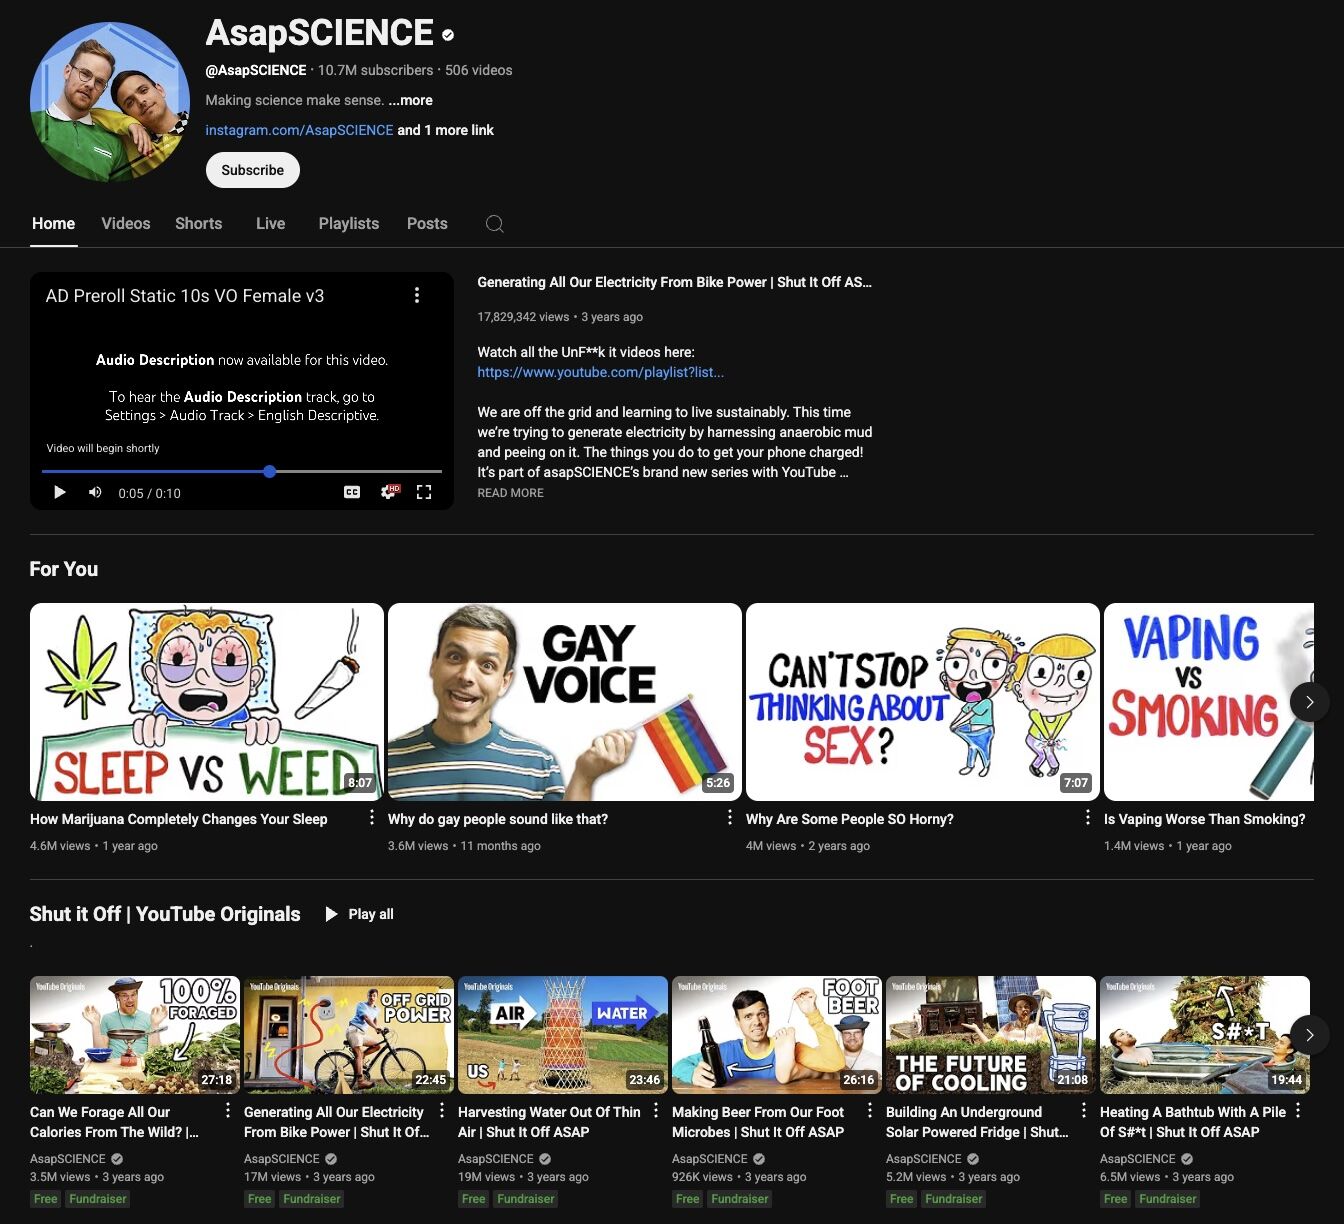Open menu for Why Are Some People SO Horny
Screen dimensions: 1344x1224
click(1088, 818)
